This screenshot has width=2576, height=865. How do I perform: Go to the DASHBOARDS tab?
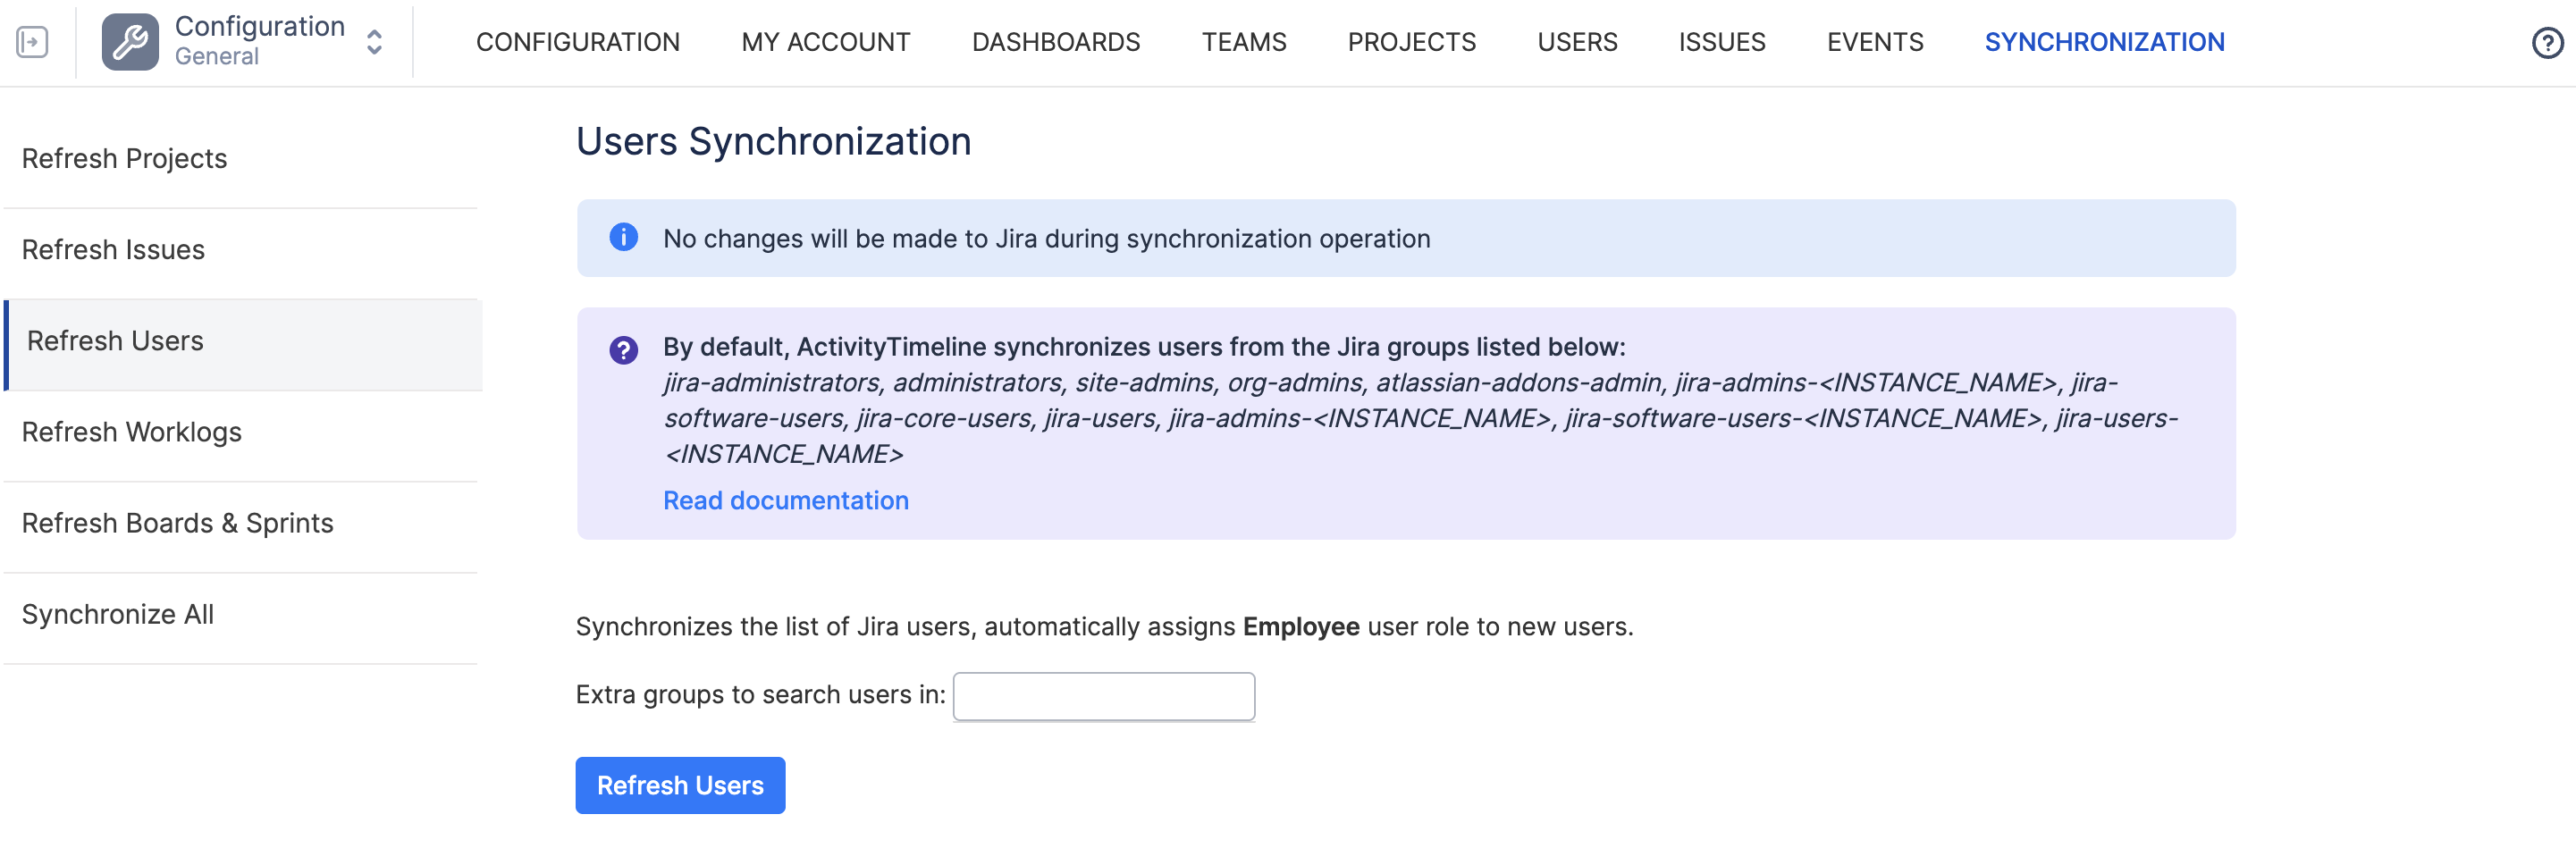pos(1055,42)
